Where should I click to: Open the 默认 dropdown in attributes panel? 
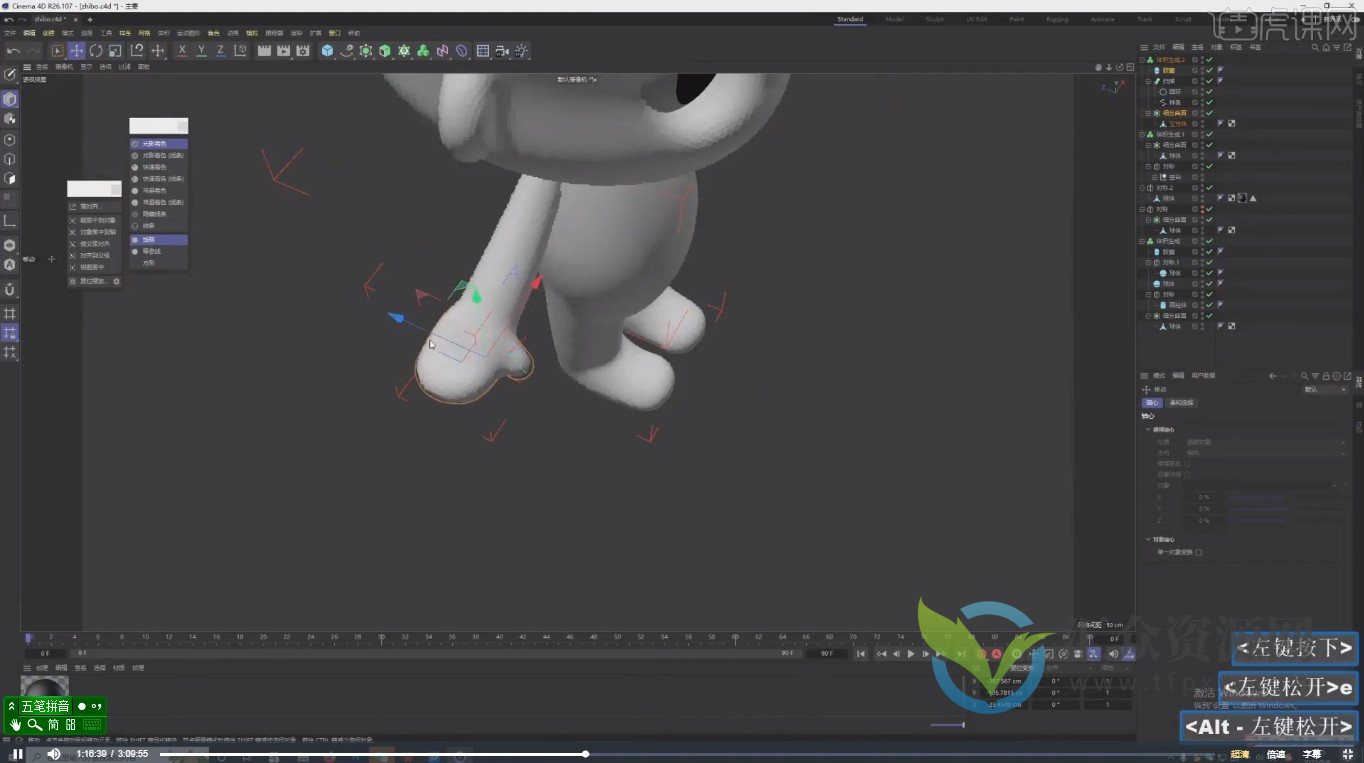[x=1325, y=389]
